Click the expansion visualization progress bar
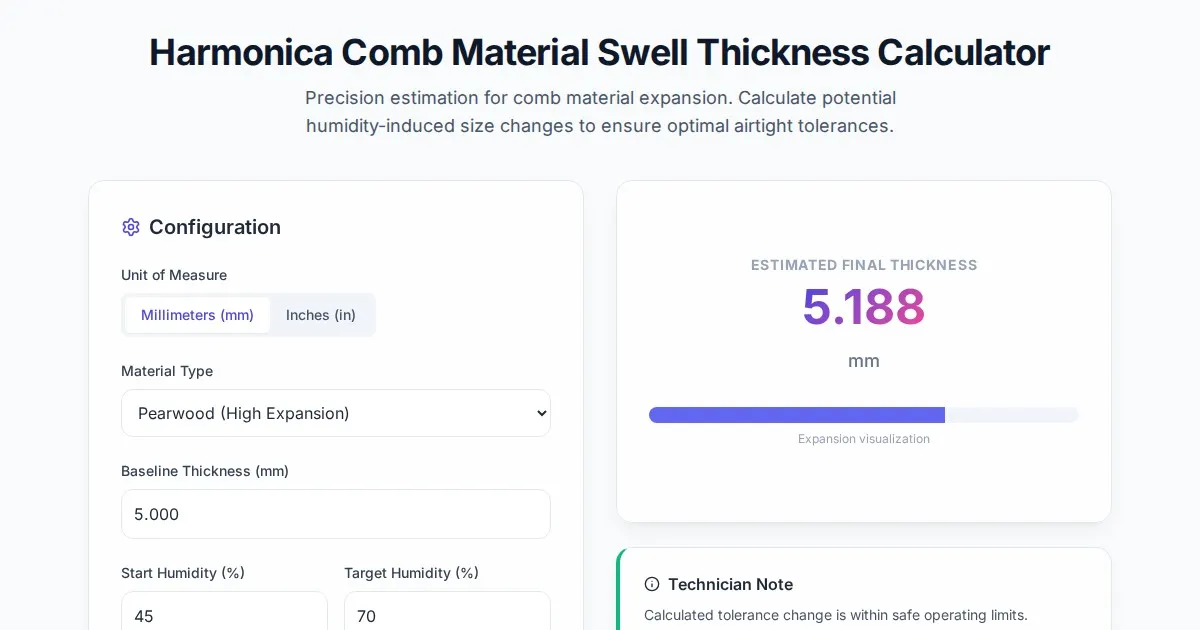Image resolution: width=1200 pixels, height=630 pixels. tap(863, 415)
